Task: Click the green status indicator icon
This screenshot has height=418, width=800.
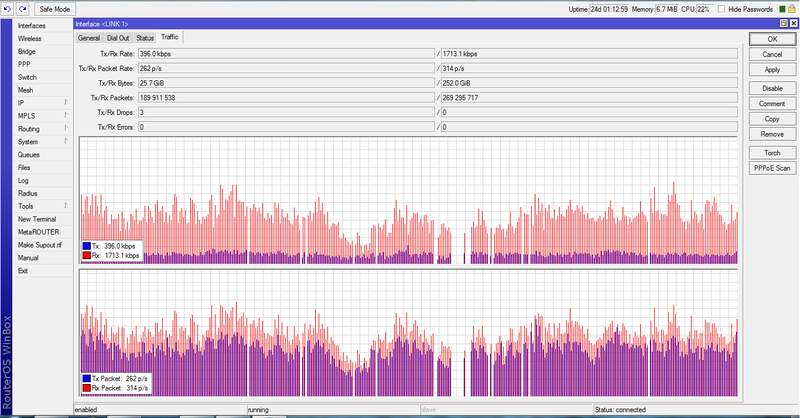Action: (783, 9)
